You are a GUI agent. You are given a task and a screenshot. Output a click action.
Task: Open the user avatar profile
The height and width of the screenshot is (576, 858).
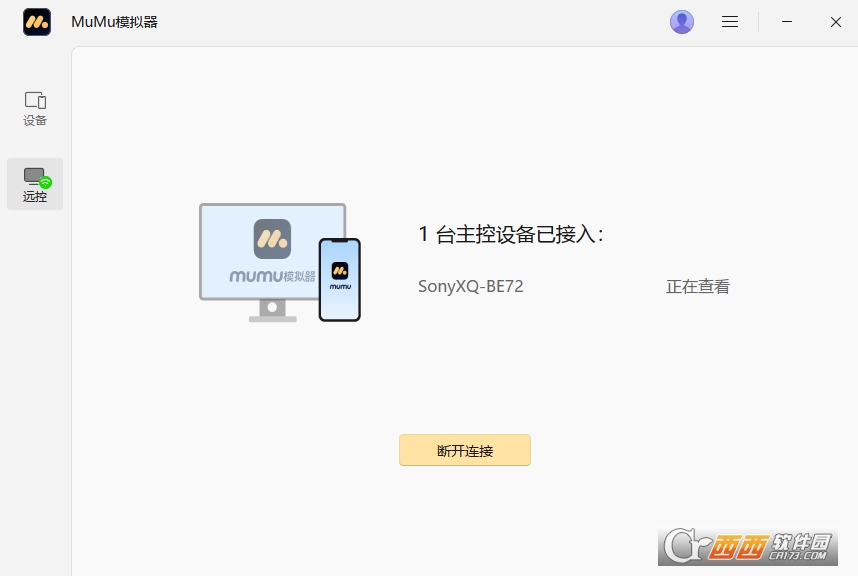[682, 22]
